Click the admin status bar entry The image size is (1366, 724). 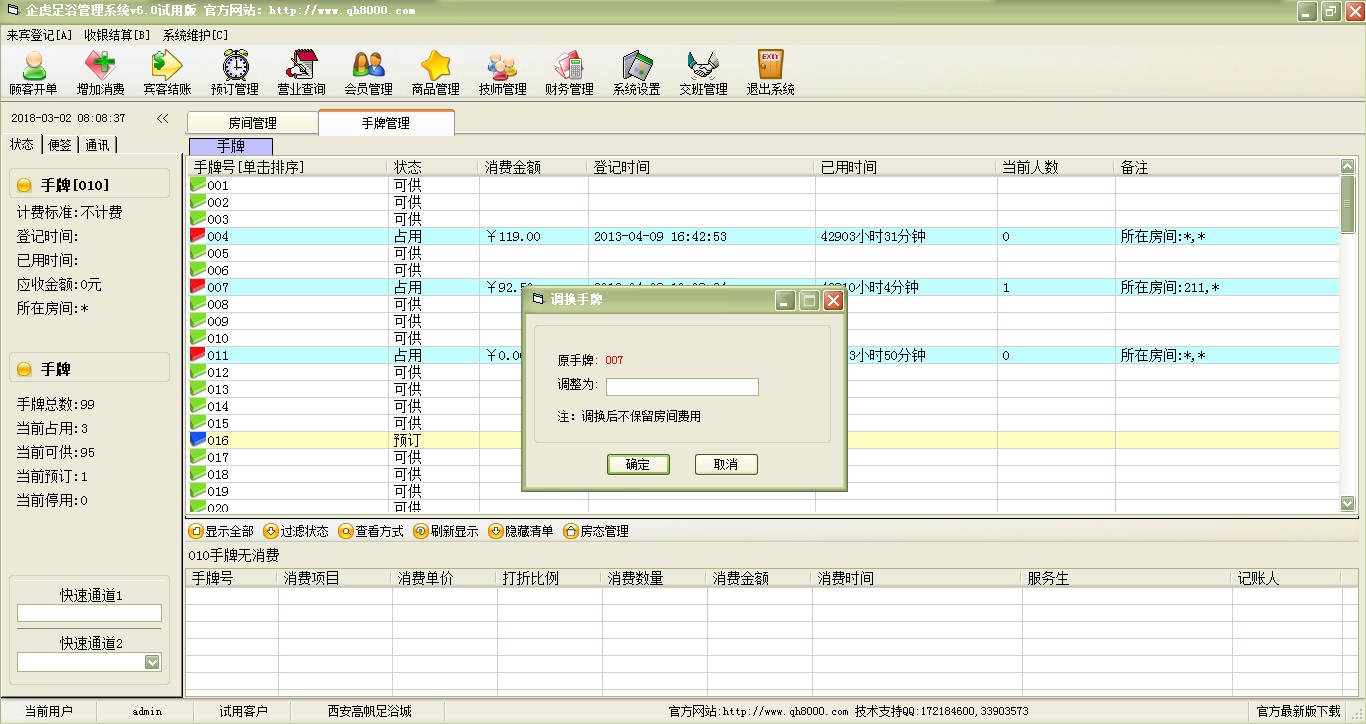click(x=147, y=711)
